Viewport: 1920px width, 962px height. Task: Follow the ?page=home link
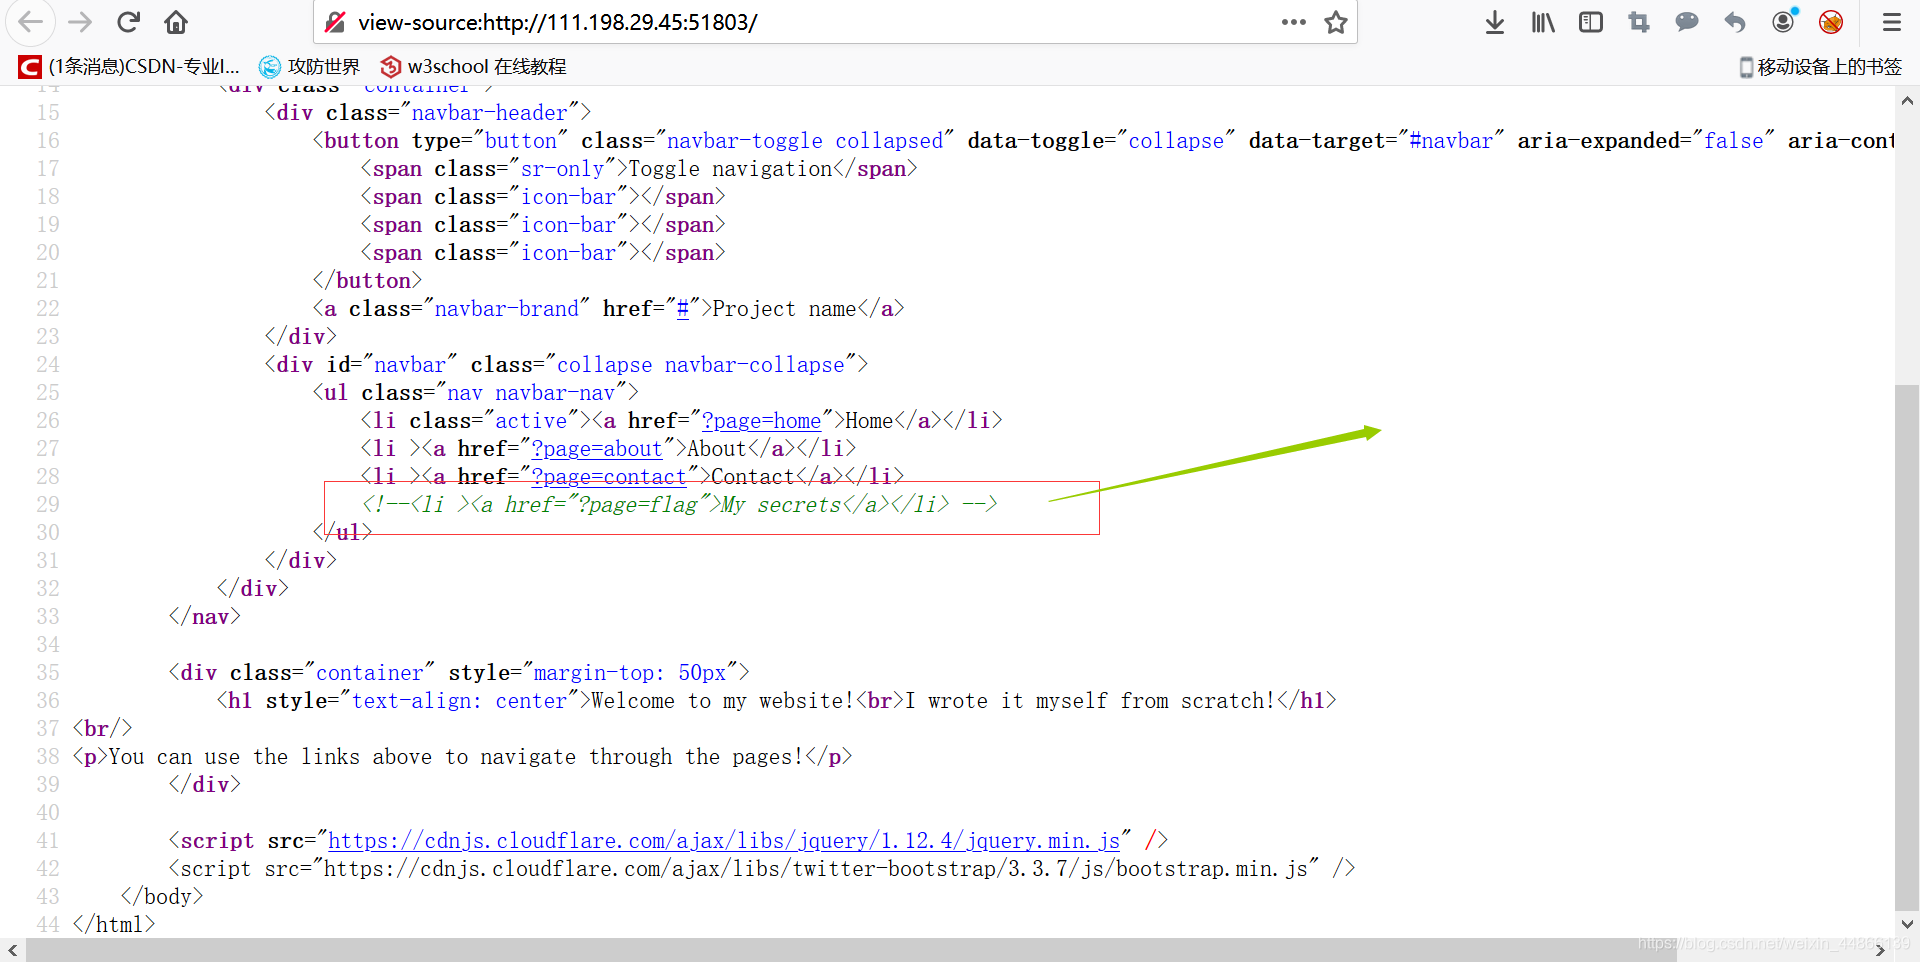point(762,421)
